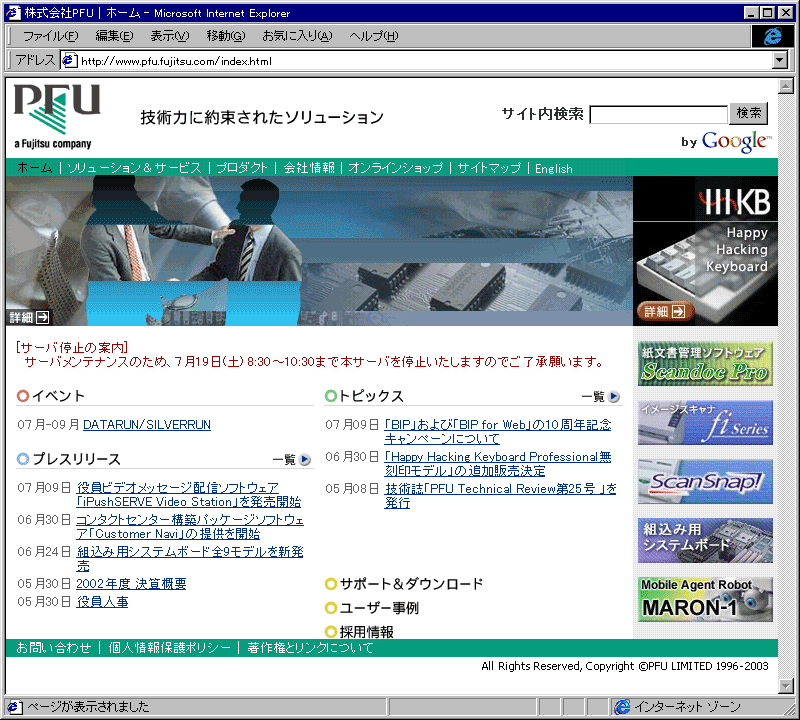Open the お気に入り menu
This screenshot has height=720, width=800.
(297, 36)
